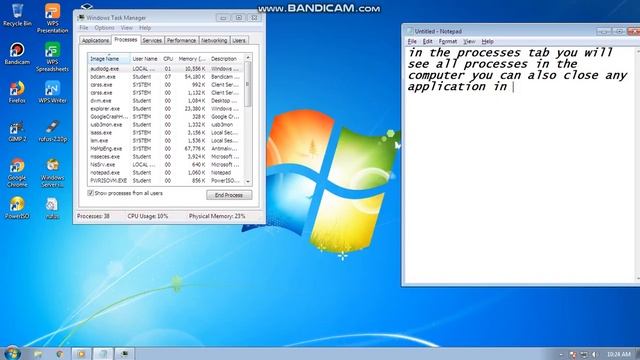Toggle Show processes from all users checkbox
The width and height of the screenshot is (640, 360).
(90, 193)
